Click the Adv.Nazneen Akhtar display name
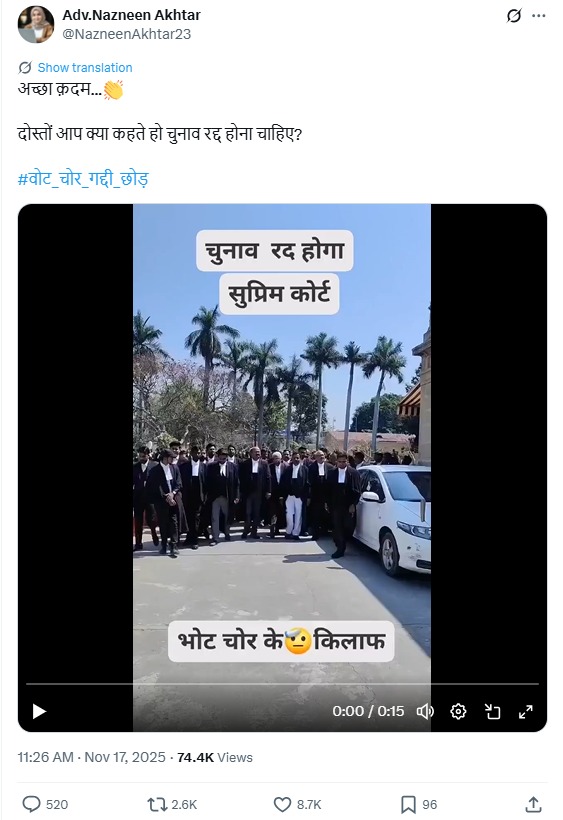Screen dimensions: 563x820 click(131, 15)
